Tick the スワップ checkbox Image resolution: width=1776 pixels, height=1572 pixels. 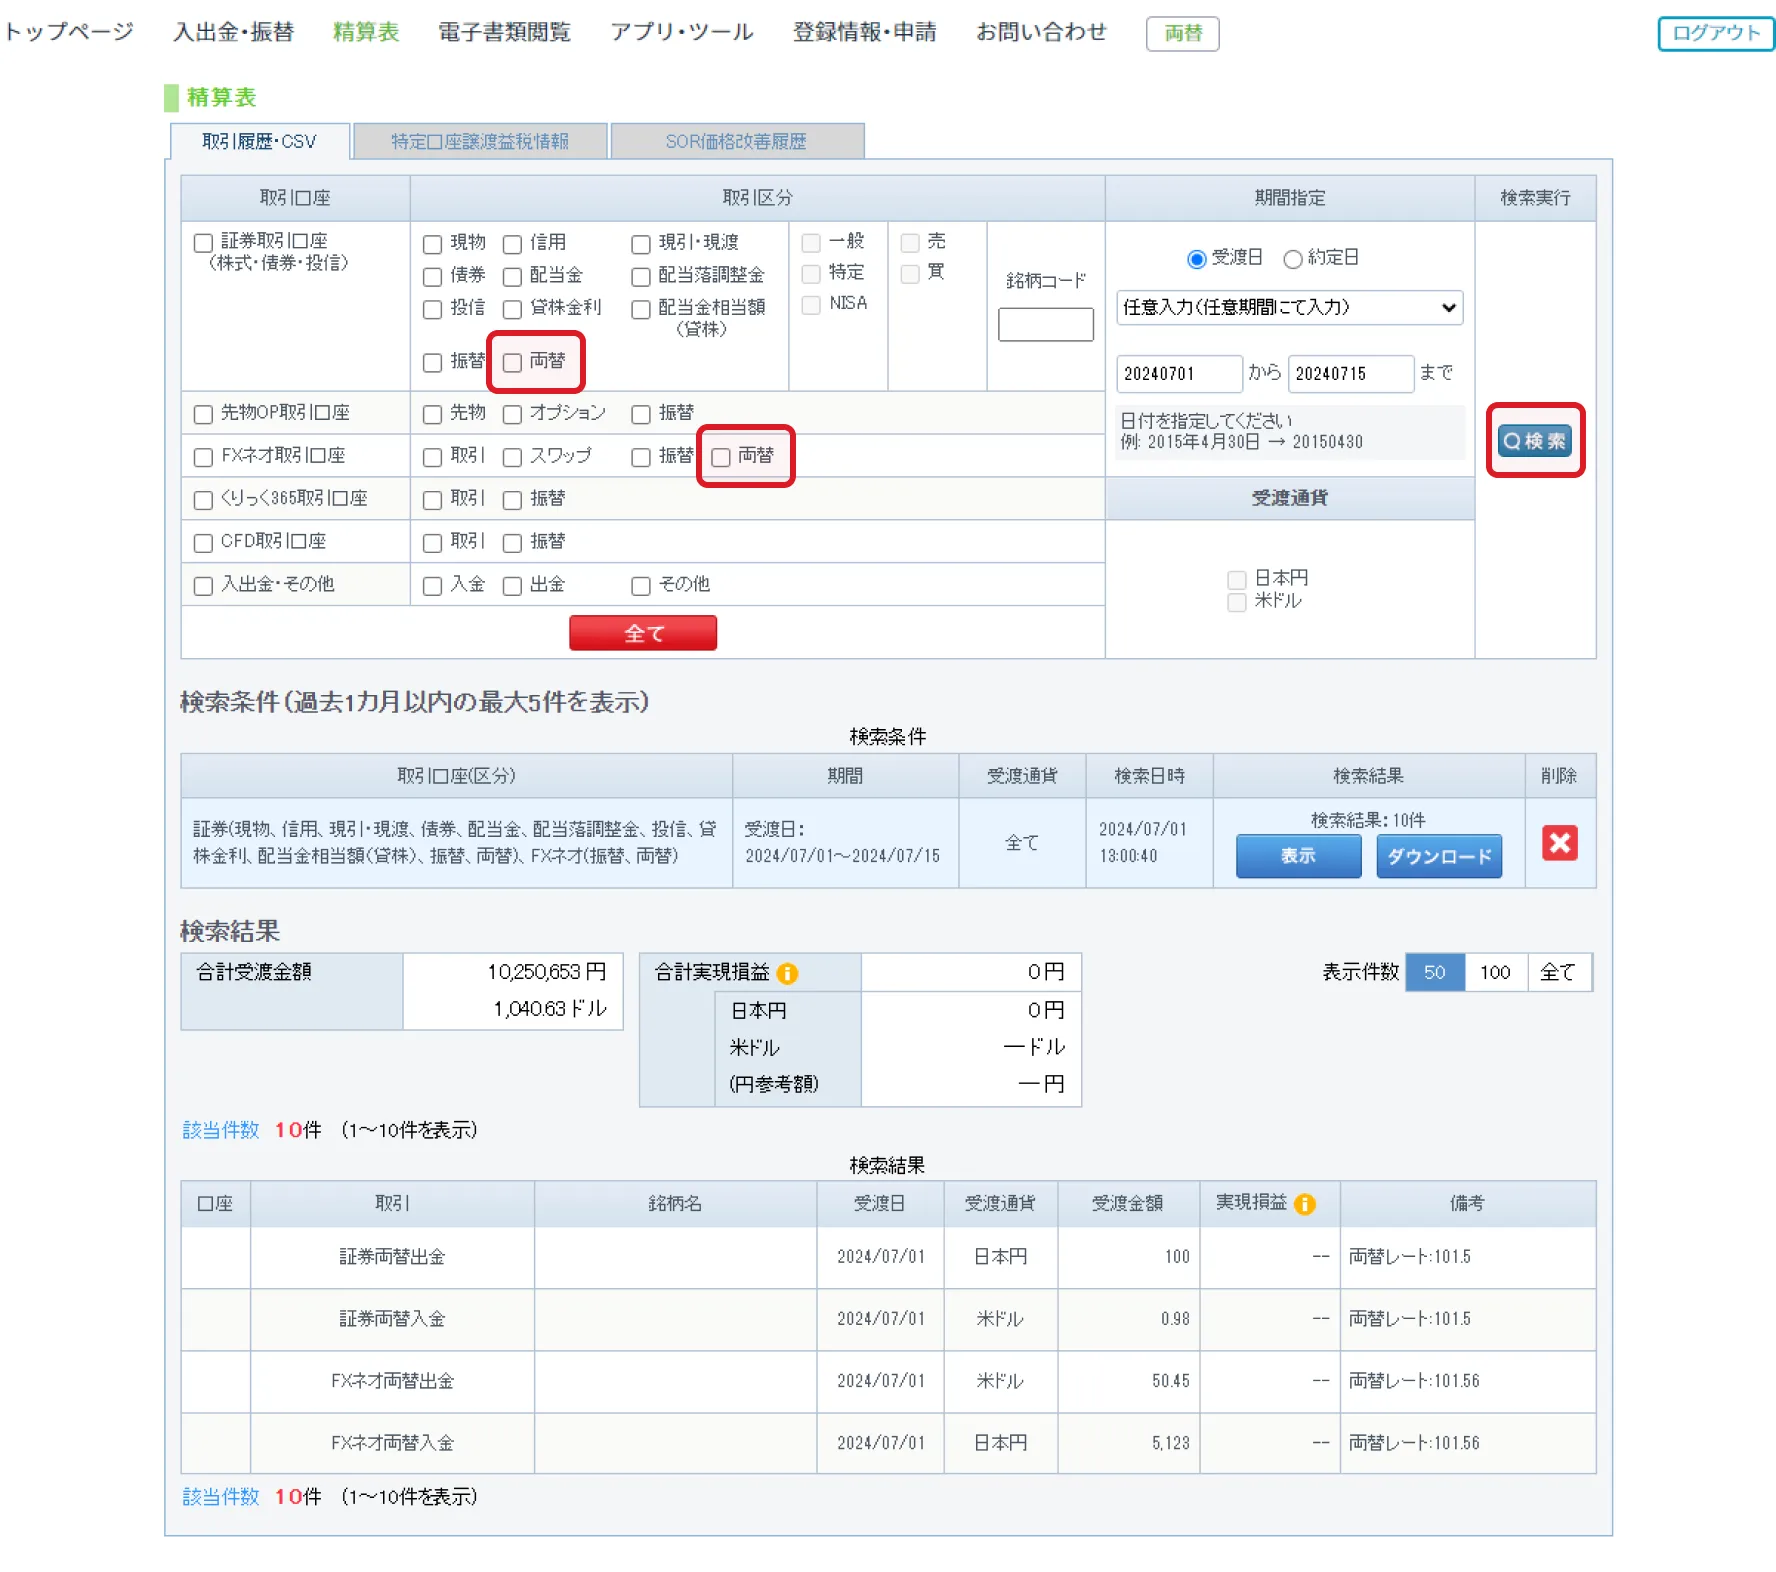513,457
